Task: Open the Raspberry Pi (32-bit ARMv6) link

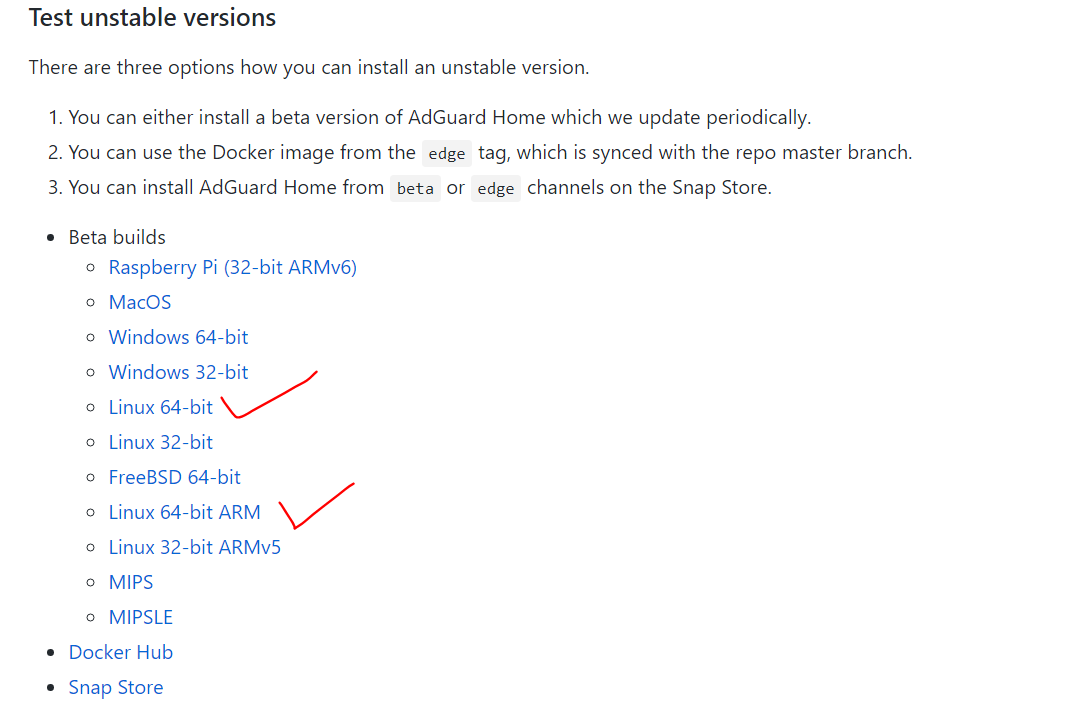Action: click(x=232, y=267)
